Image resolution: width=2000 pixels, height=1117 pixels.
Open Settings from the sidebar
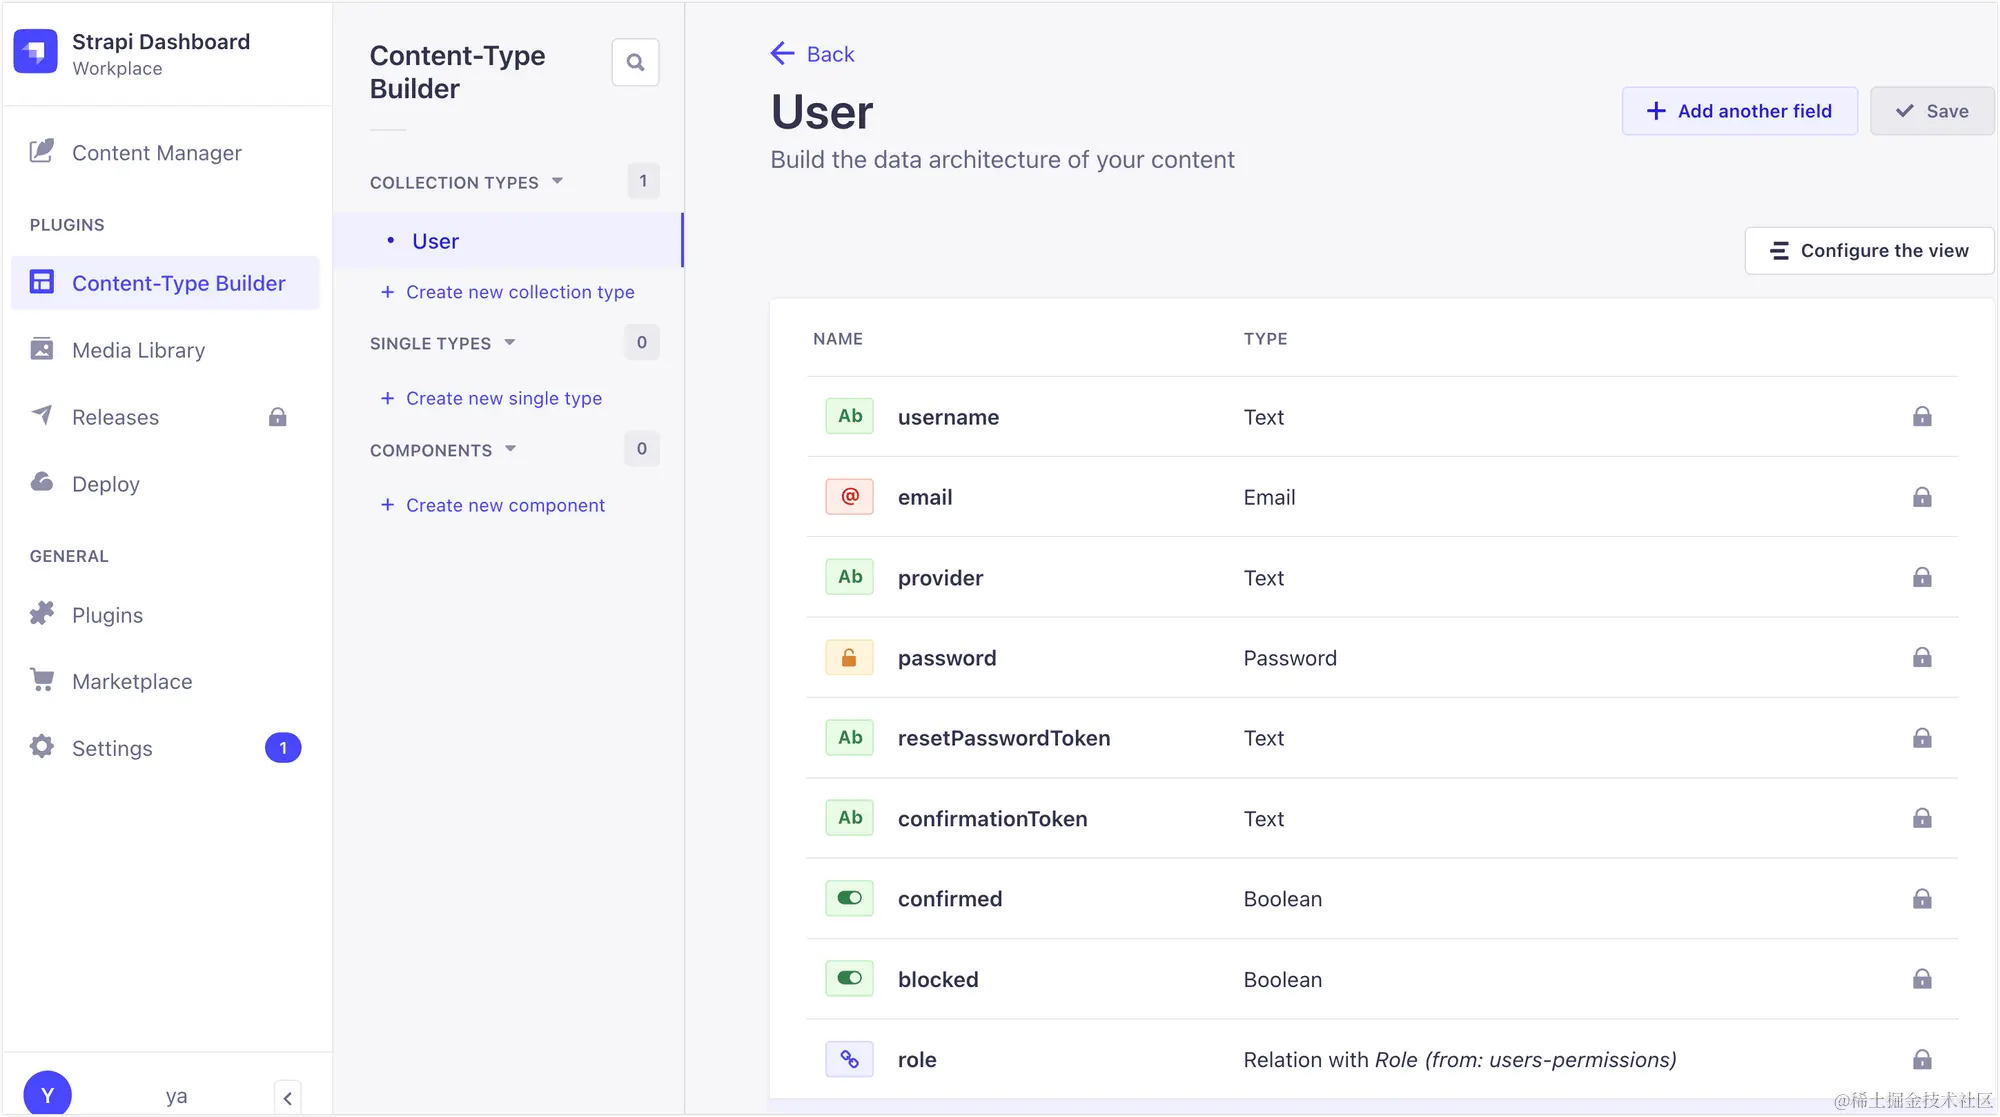tap(112, 748)
